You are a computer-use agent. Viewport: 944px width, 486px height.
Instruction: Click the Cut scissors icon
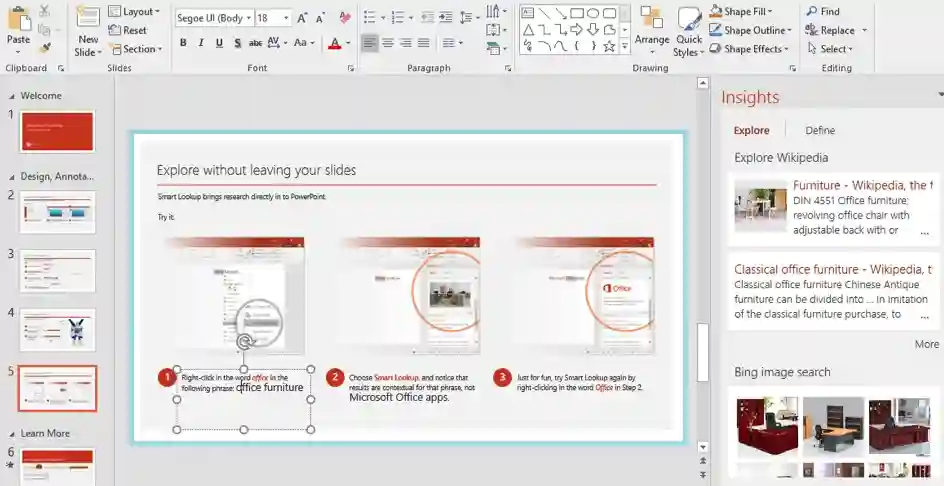45,11
